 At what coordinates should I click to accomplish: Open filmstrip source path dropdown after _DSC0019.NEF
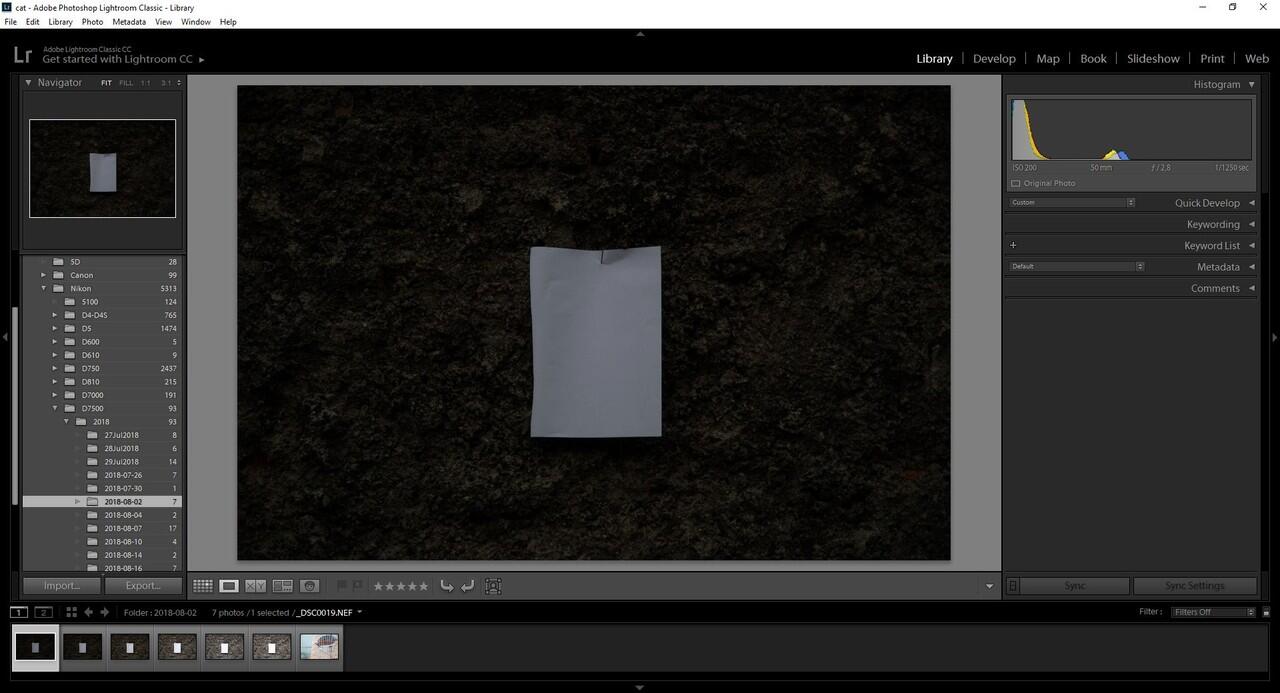click(359, 613)
